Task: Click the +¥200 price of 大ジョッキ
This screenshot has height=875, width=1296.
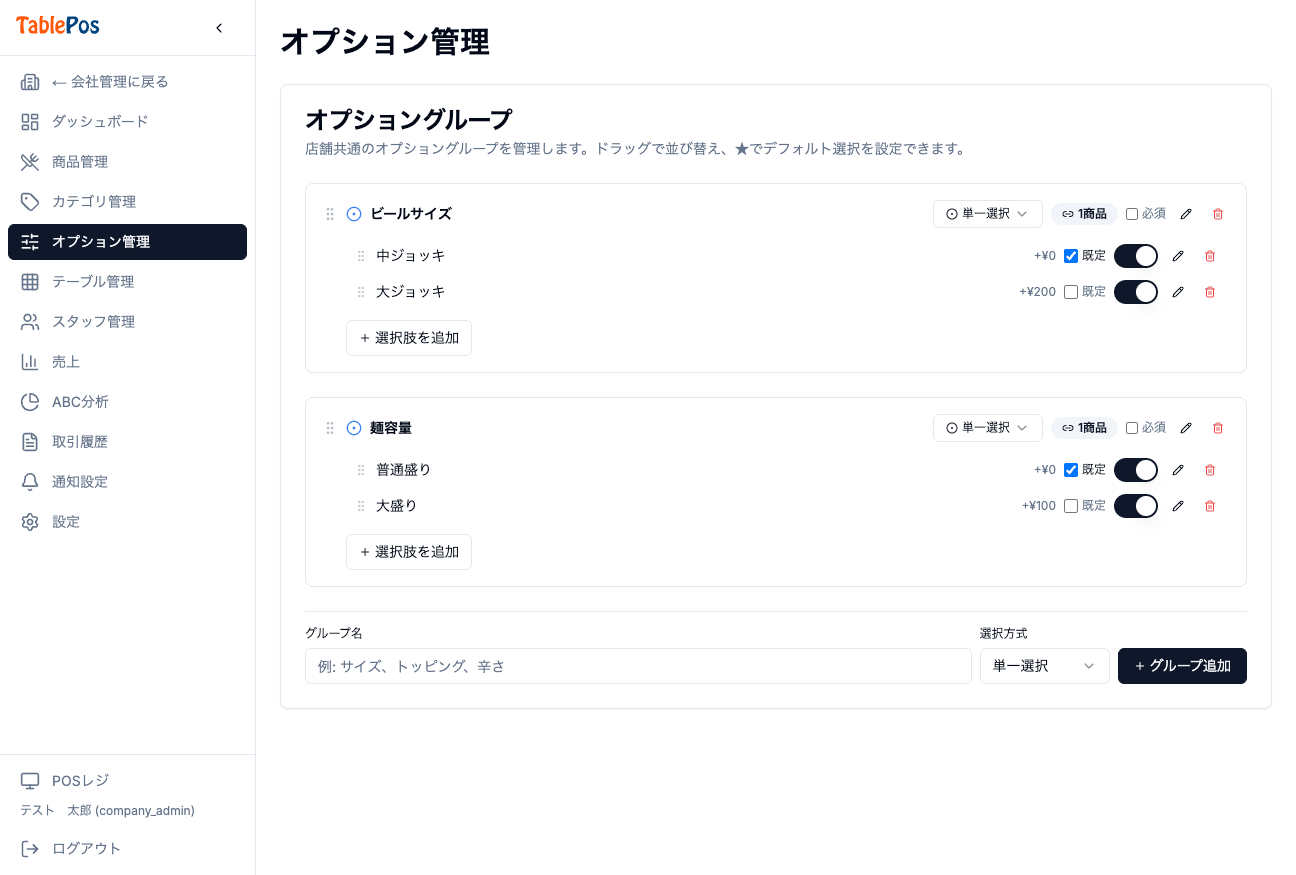Action: pyautogui.click(x=1038, y=292)
